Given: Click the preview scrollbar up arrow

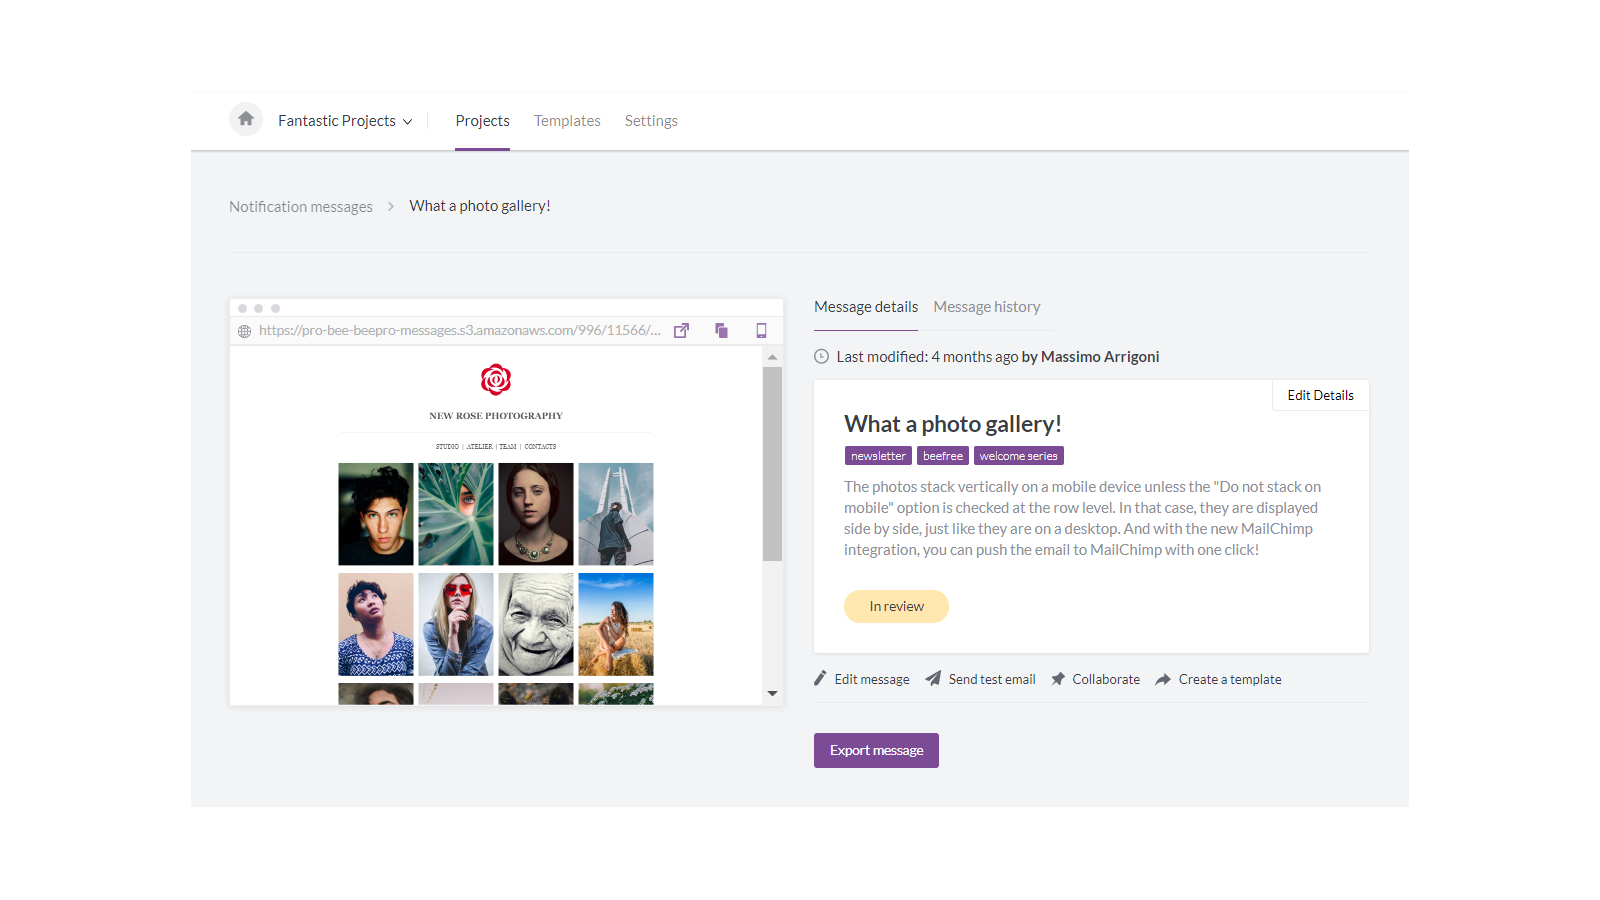Looking at the screenshot, I should (x=772, y=357).
